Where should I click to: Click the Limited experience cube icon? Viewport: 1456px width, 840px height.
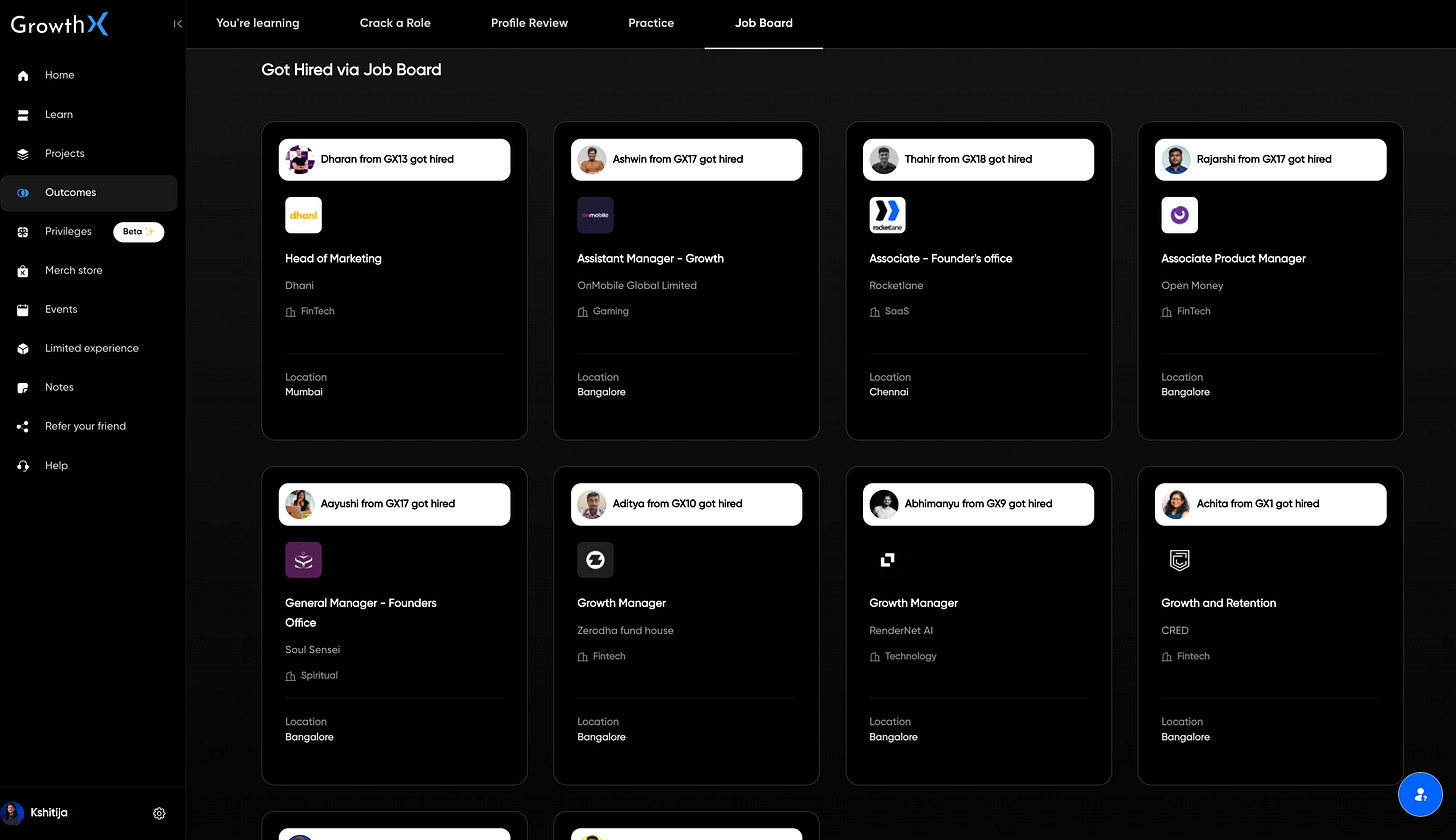(23, 349)
